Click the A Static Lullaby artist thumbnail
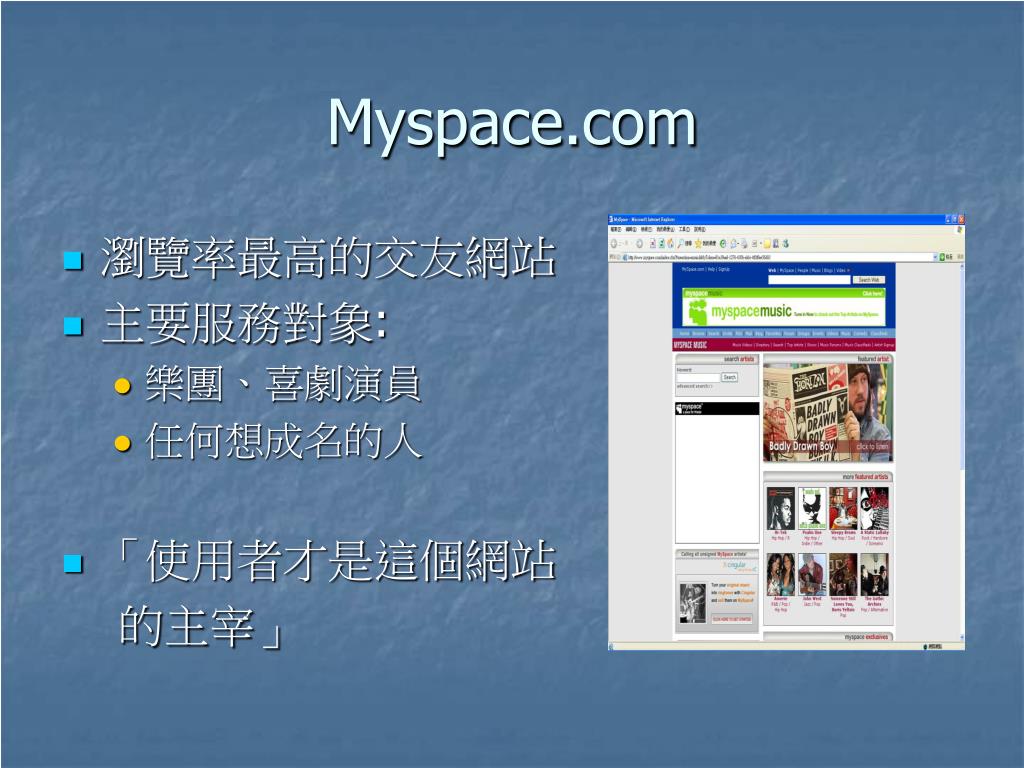This screenshot has height=768, width=1024. (x=874, y=508)
